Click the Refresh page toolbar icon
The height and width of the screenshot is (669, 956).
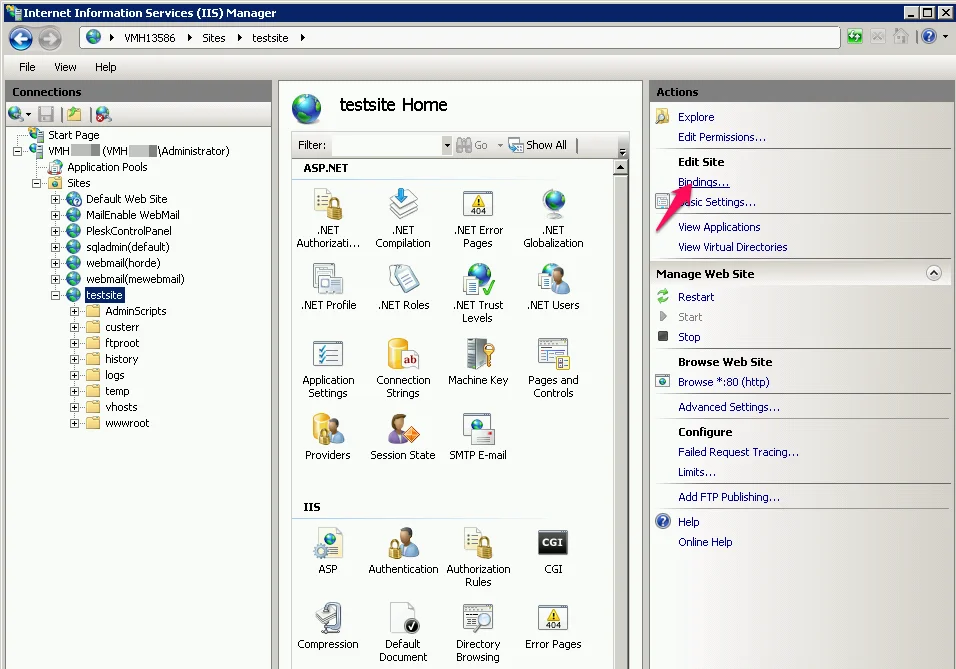pos(855,37)
